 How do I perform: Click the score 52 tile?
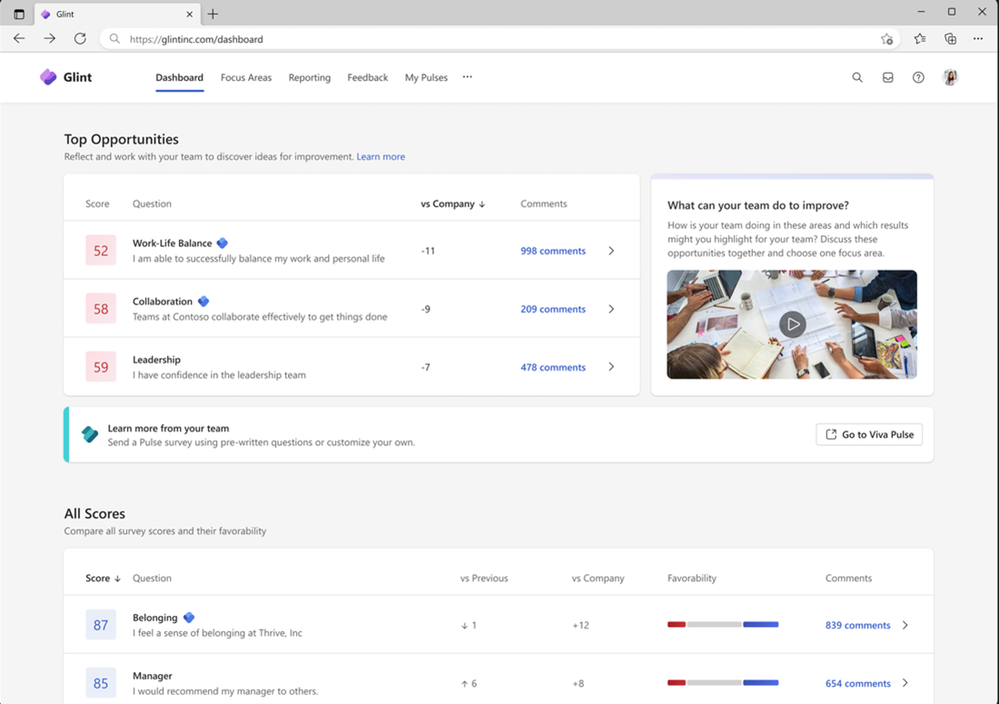(x=101, y=250)
